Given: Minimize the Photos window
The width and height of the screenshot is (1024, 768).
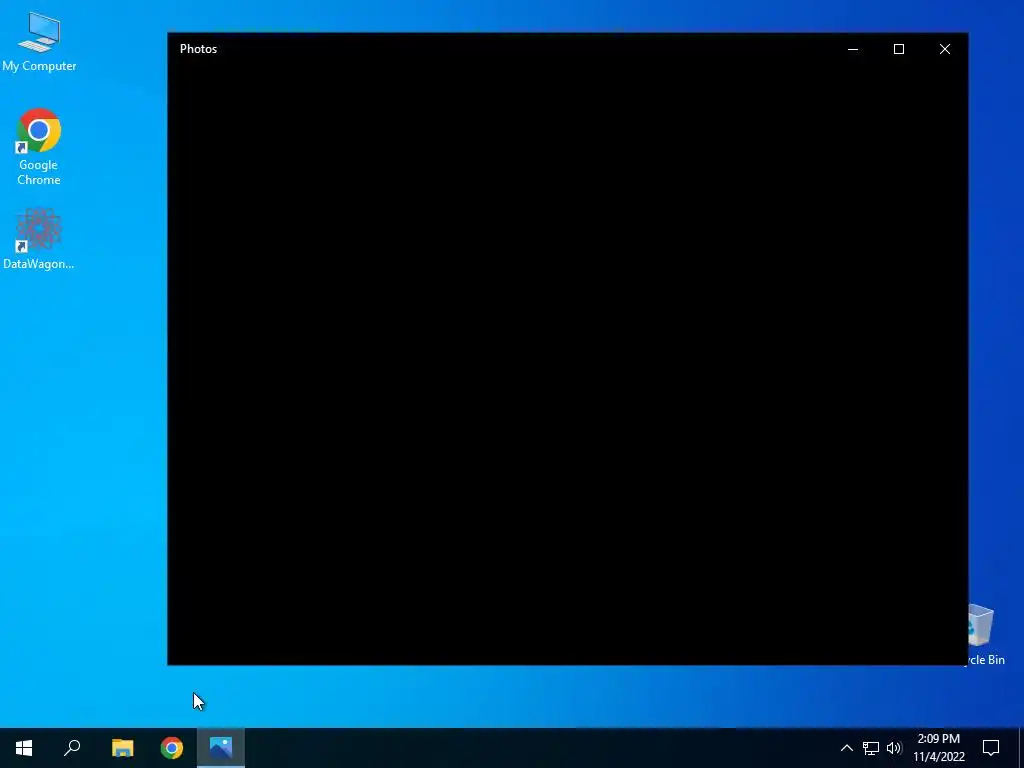Looking at the screenshot, I should pos(853,49).
